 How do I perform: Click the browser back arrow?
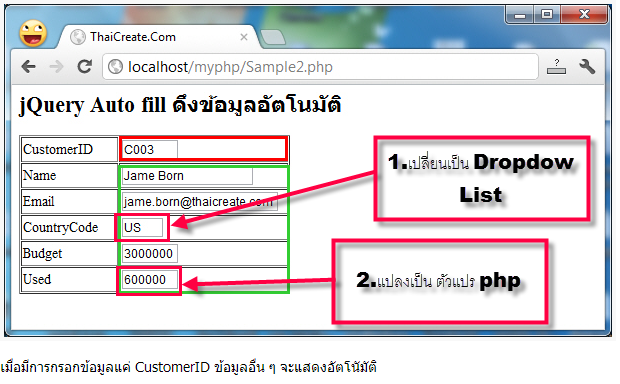pyautogui.click(x=28, y=66)
